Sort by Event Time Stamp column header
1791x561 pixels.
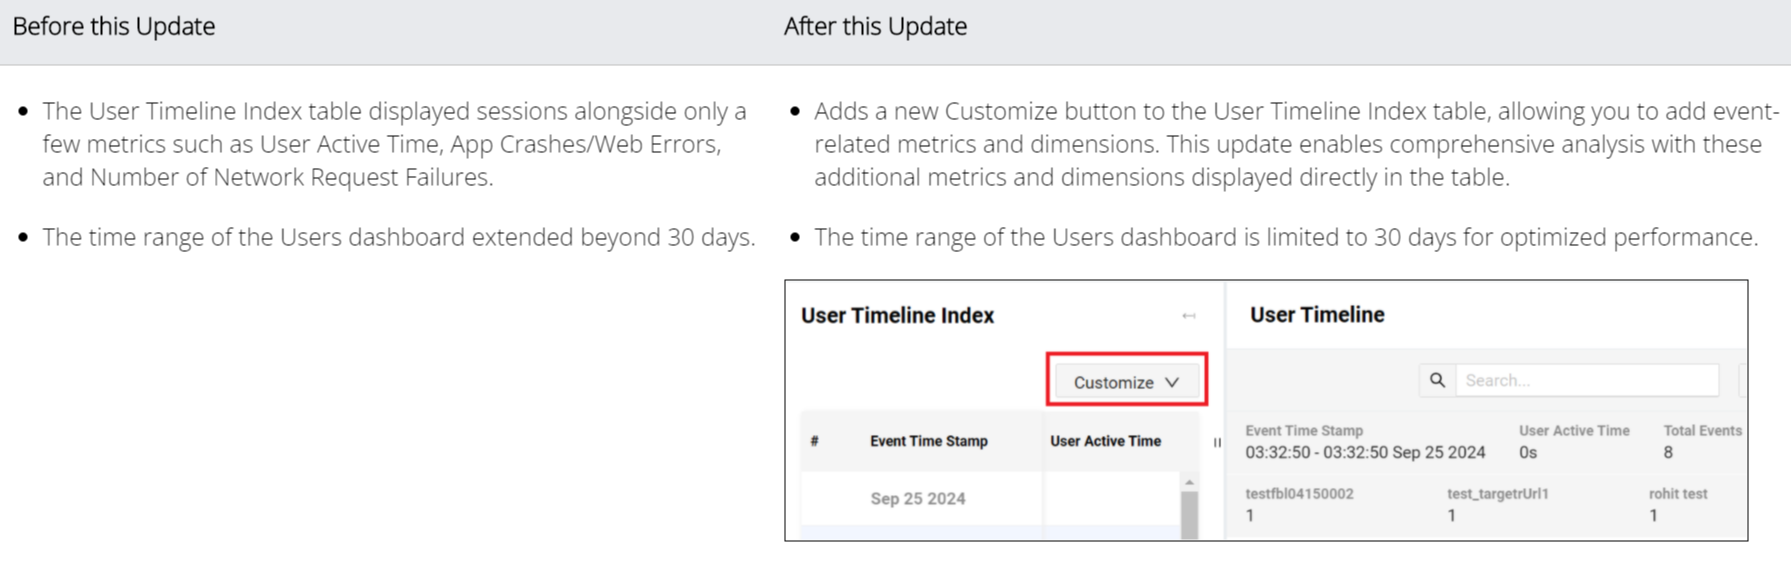pyautogui.click(x=928, y=441)
